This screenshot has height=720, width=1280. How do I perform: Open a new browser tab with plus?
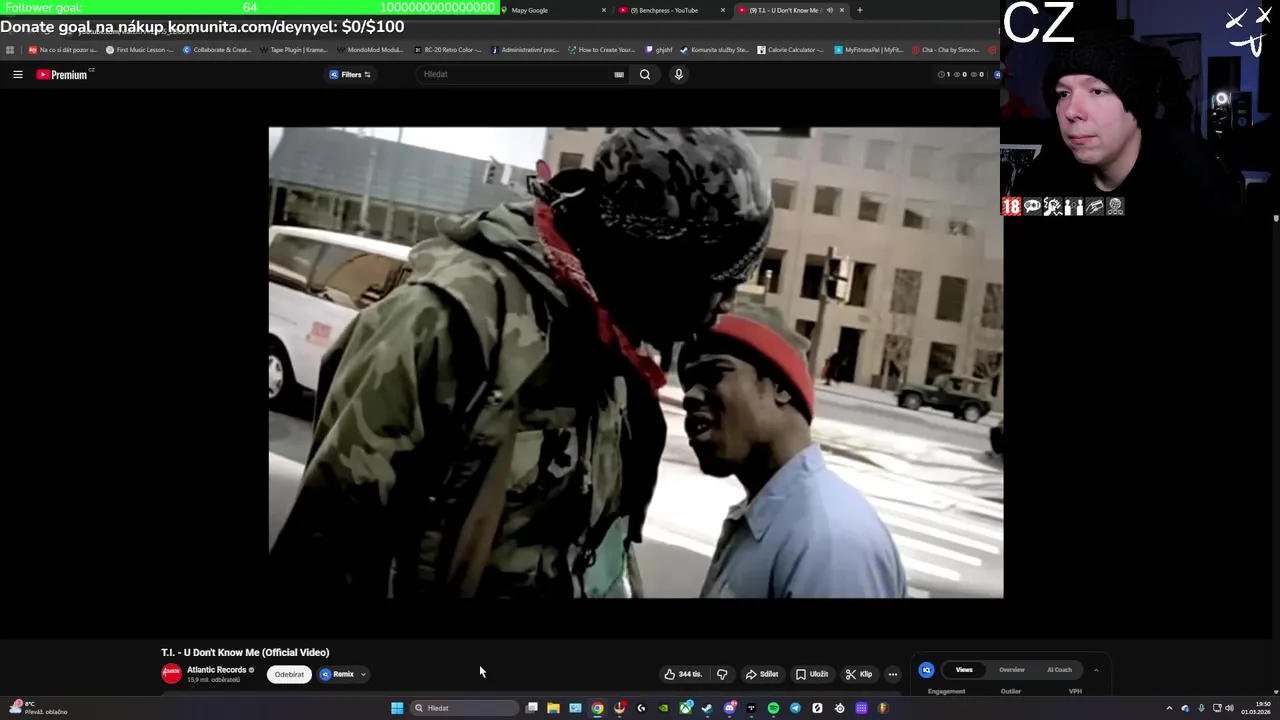coord(859,10)
